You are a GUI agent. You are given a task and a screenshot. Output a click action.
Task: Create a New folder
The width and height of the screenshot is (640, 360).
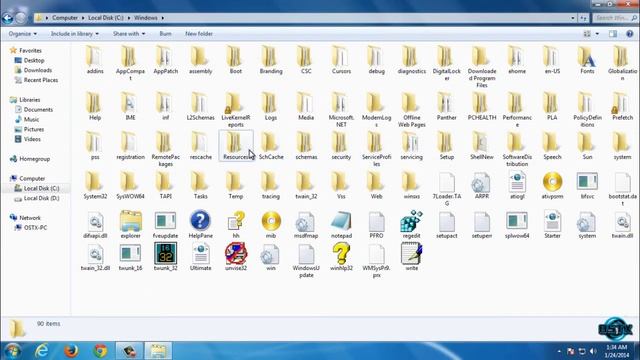click(x=199, y=34)
